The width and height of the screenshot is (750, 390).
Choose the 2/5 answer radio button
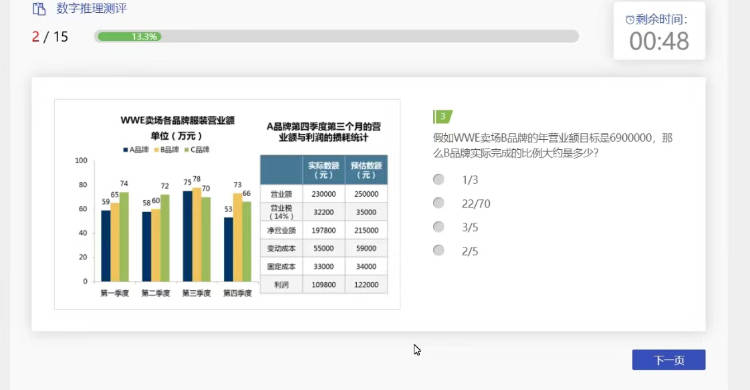click(439, 250)
